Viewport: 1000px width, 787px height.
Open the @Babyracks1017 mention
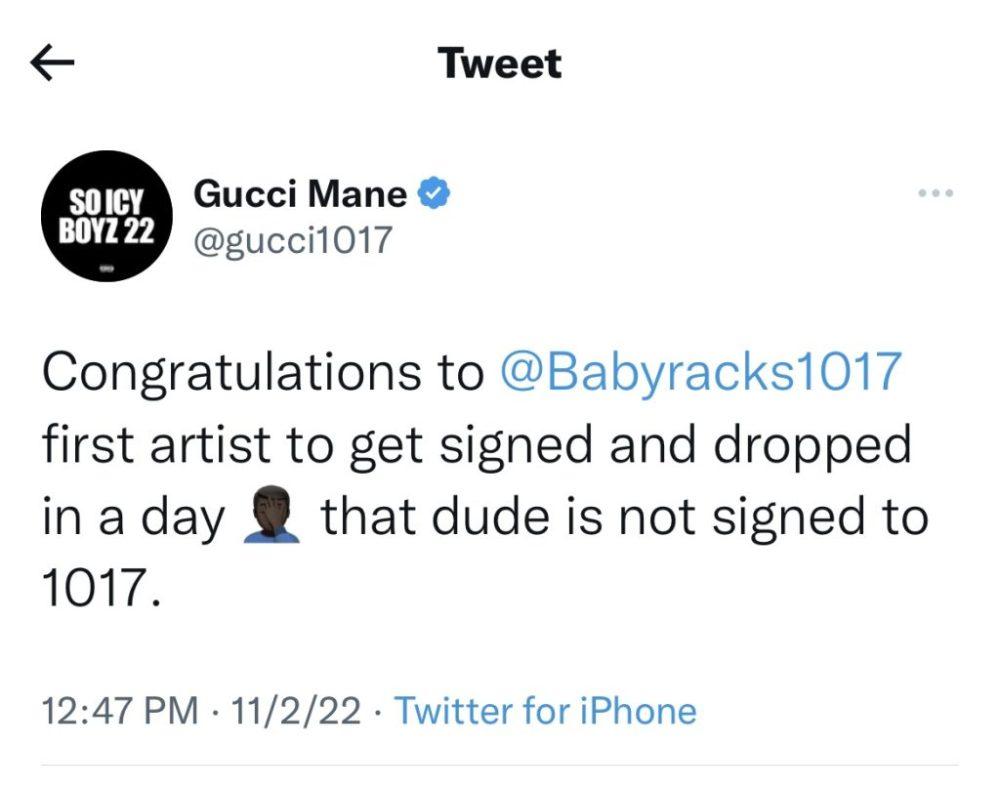(699, 374)
